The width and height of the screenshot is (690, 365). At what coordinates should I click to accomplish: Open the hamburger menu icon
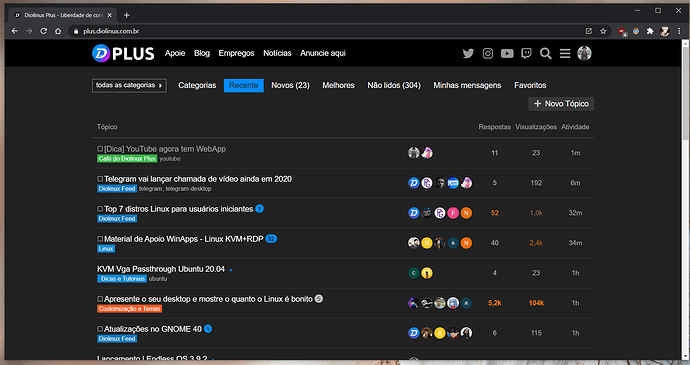pyautogui.click(x=565, y=53)
